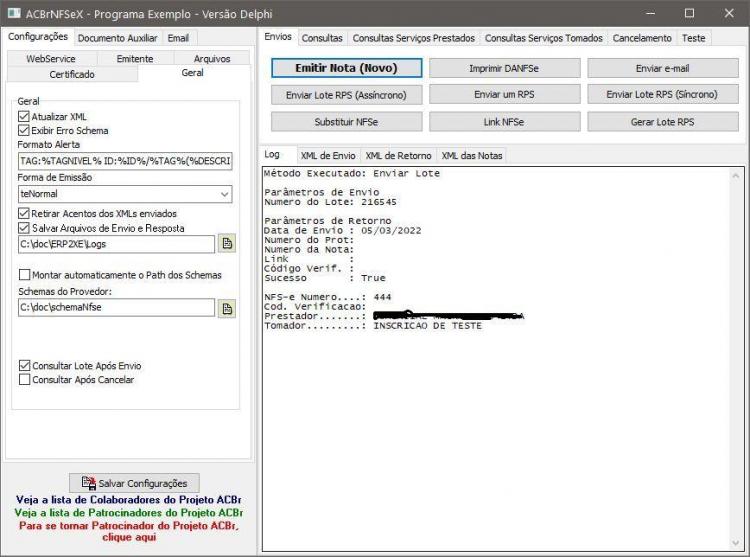Viewport: 750px width, 557px height.
Task: Open folder browser for Schemas do Provedor
Action: 227,308
